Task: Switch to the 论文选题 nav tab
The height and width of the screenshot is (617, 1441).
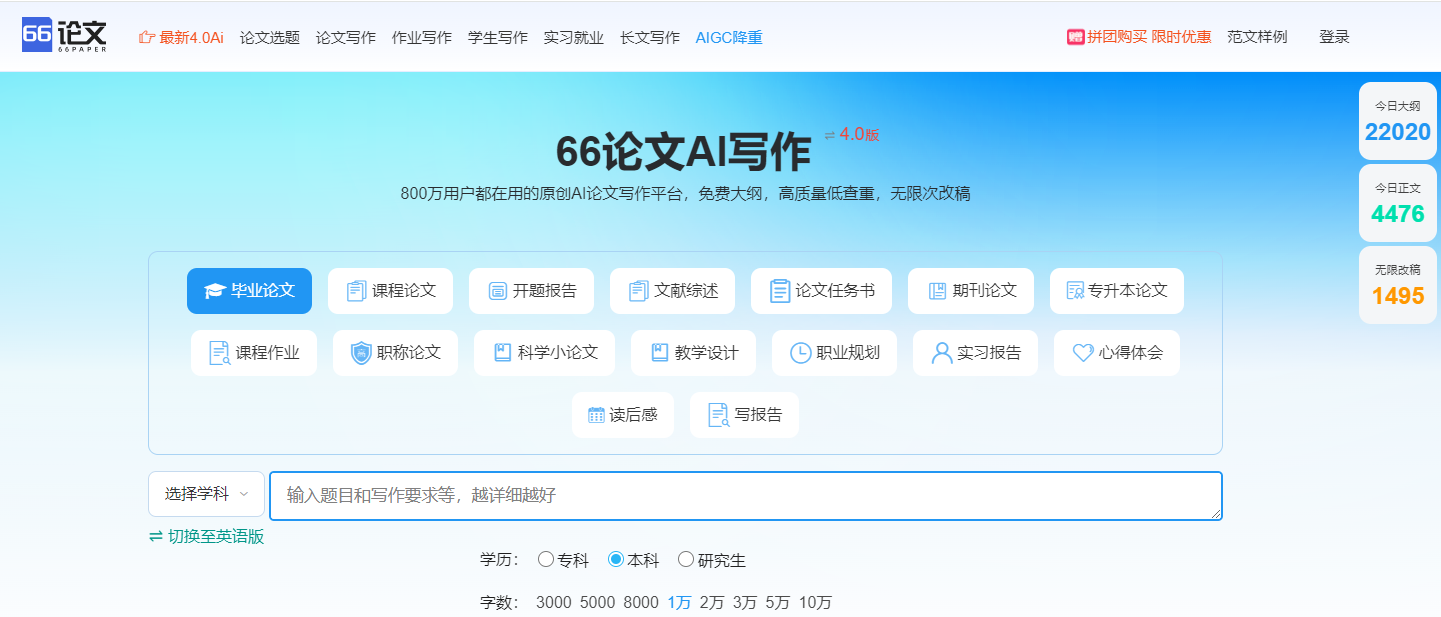Action: click(269, 36)
